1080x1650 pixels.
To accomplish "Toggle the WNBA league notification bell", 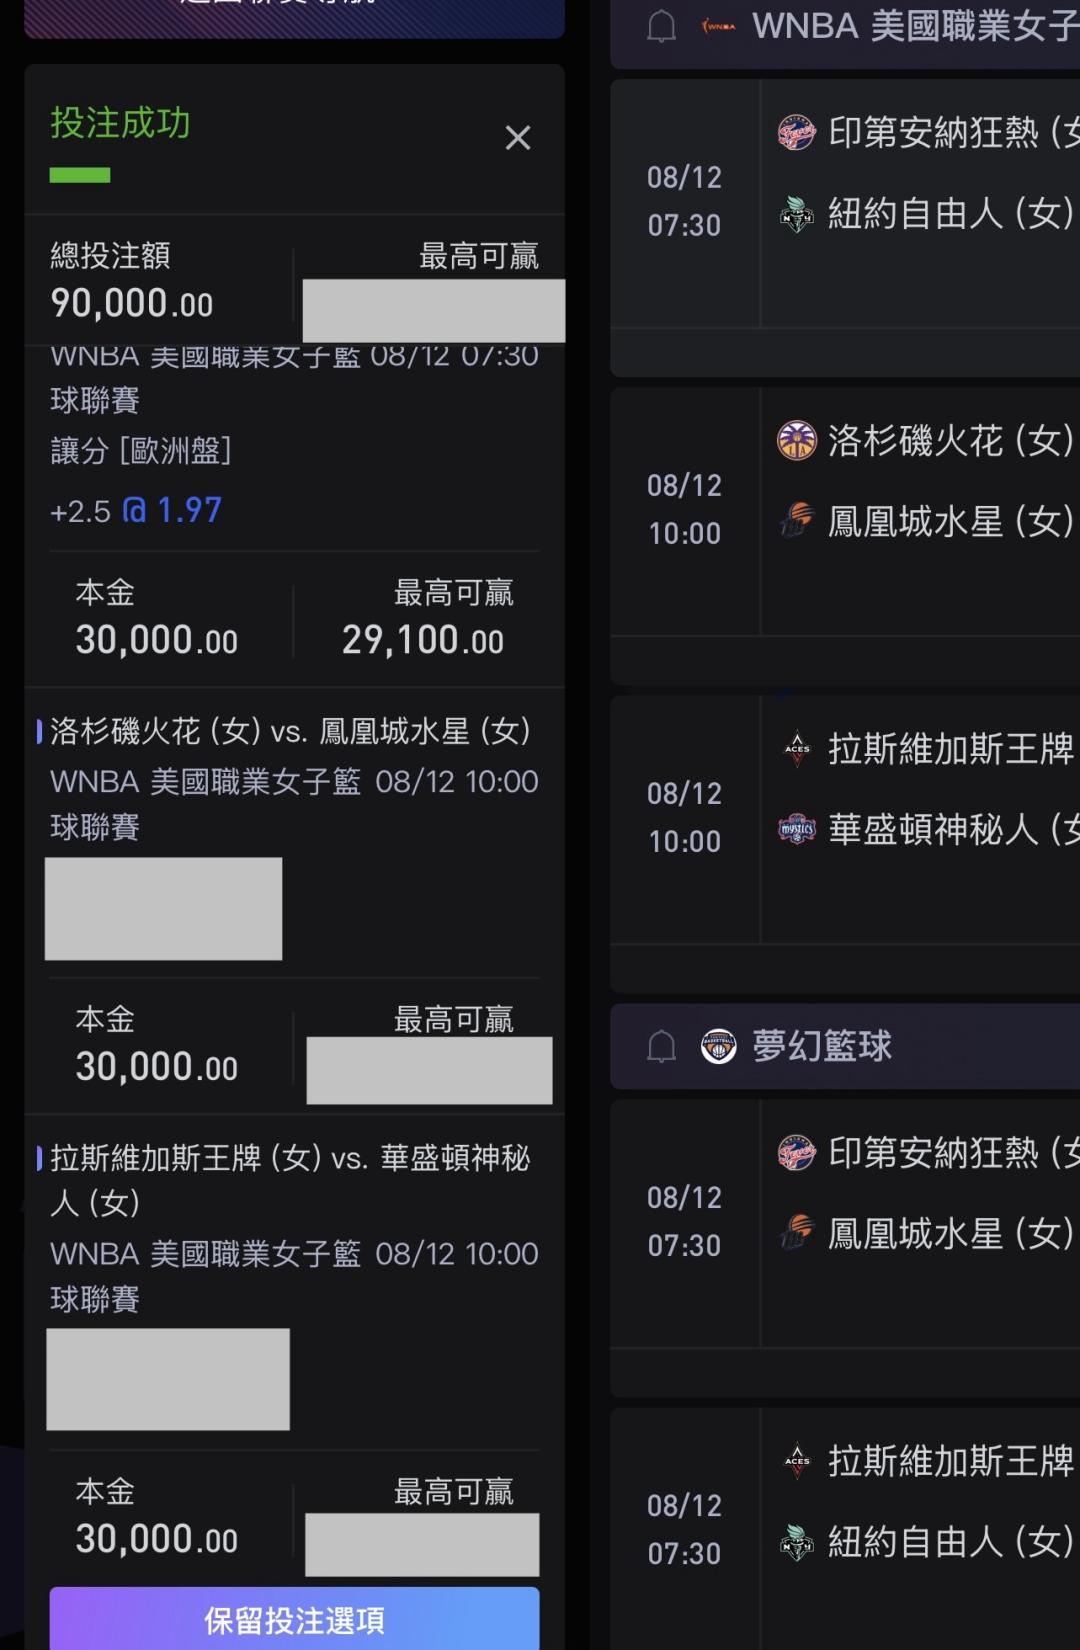I will pos(661,27).
